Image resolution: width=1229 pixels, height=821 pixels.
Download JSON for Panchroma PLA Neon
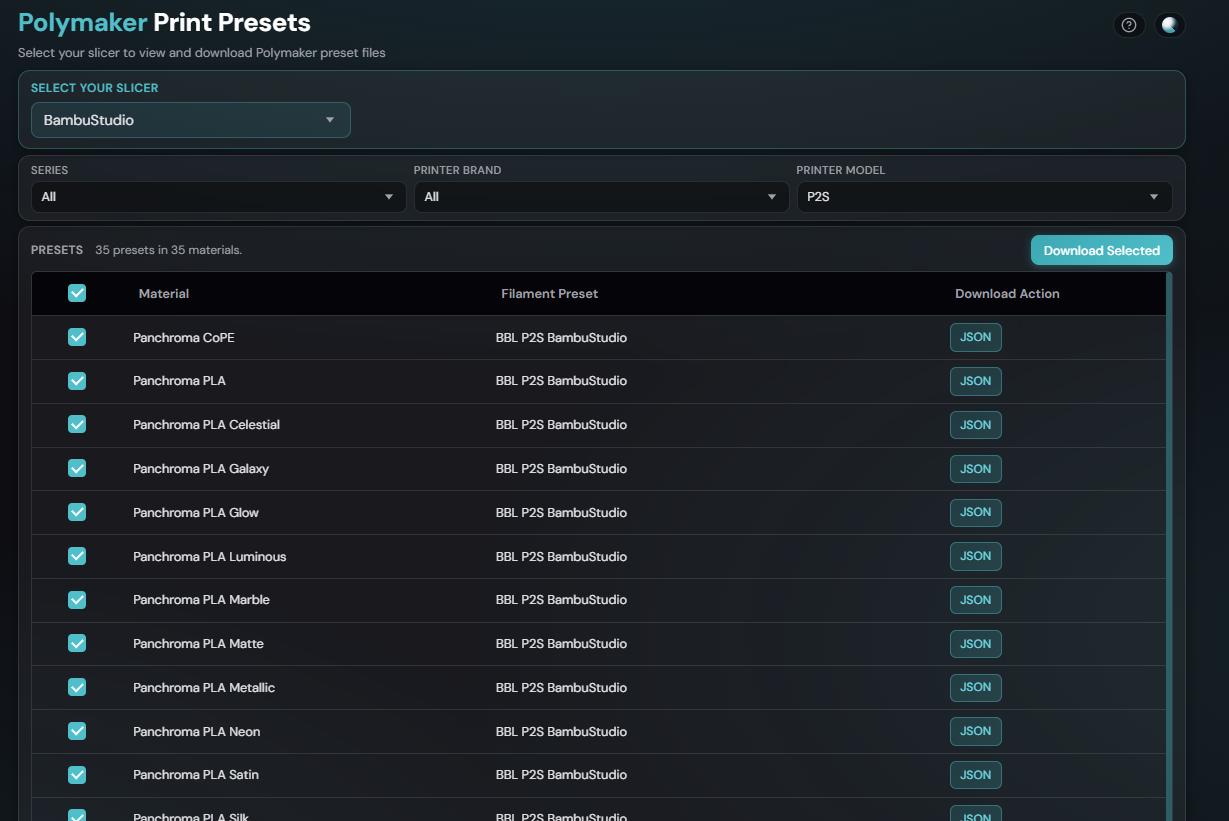pyautogui.click(x=975, y=732)
